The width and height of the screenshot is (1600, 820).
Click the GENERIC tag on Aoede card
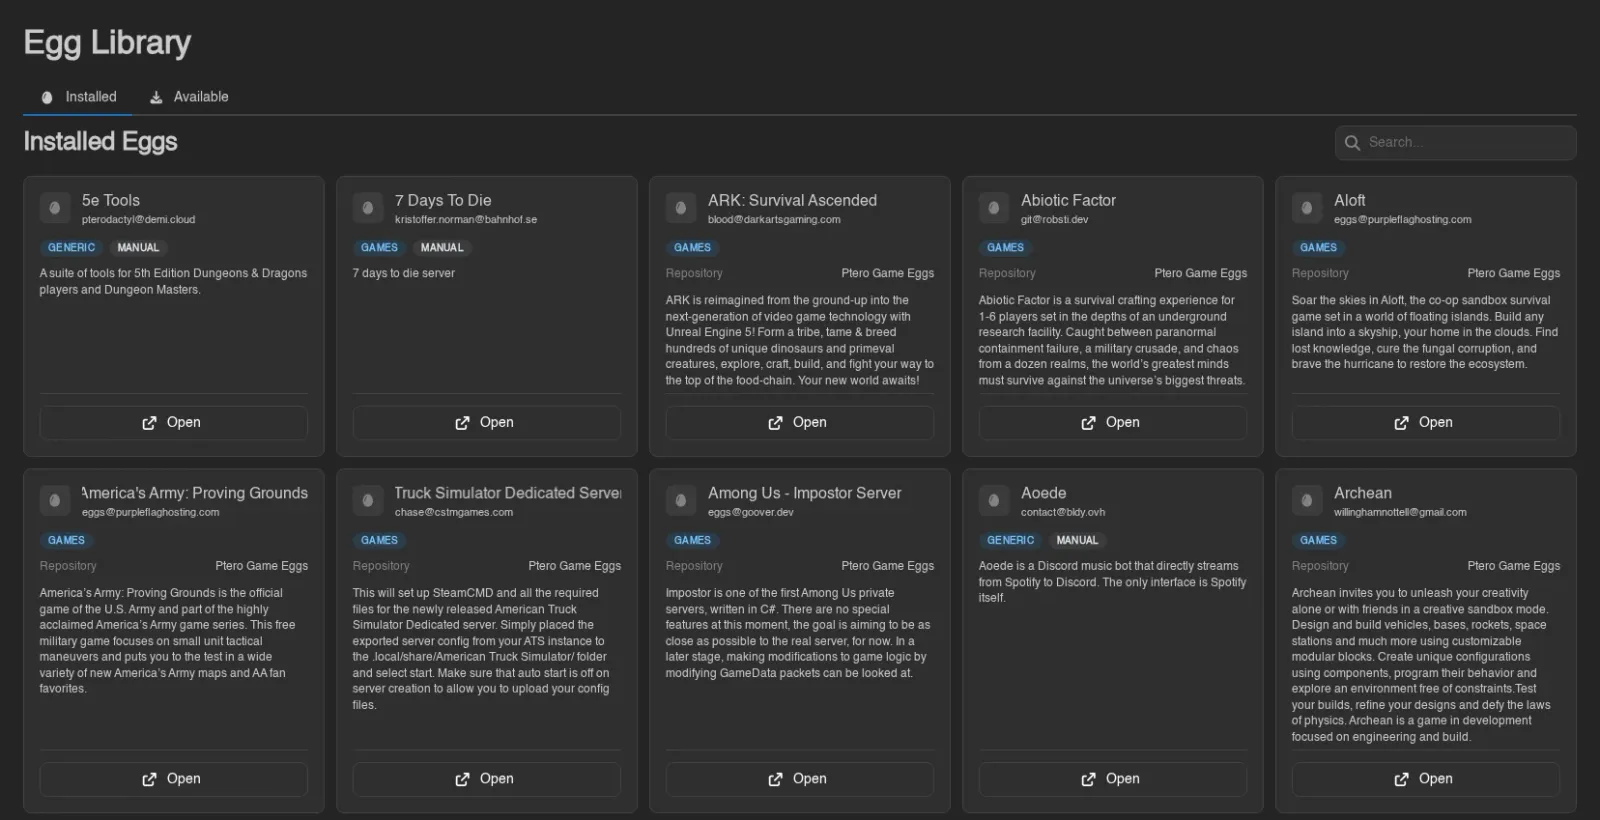point(1010,540)
